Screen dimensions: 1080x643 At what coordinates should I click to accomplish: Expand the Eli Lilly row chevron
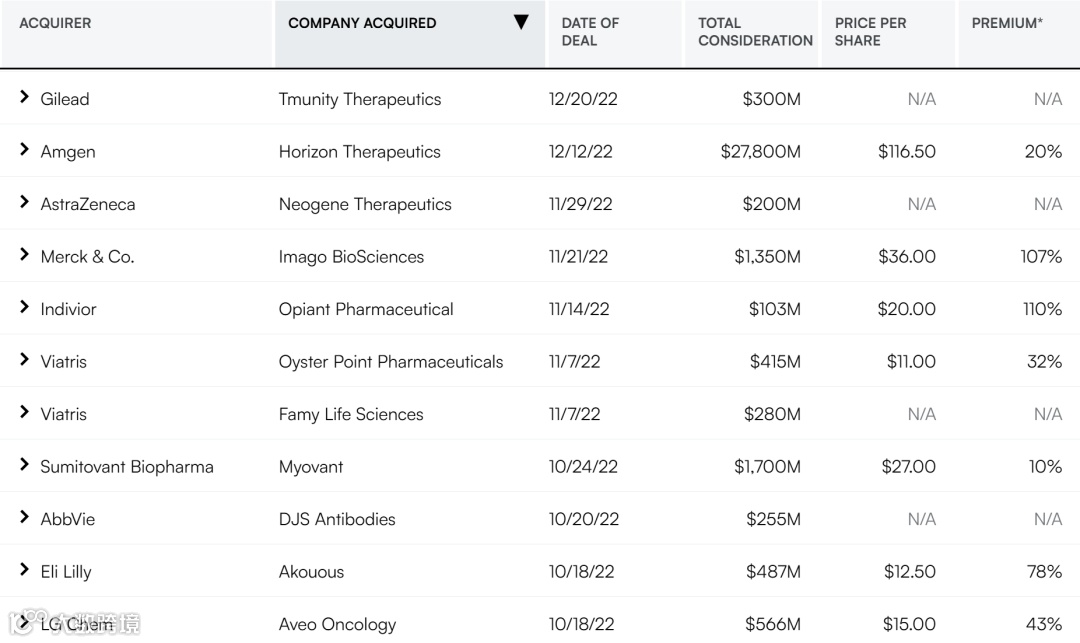(x=25, y=570)
